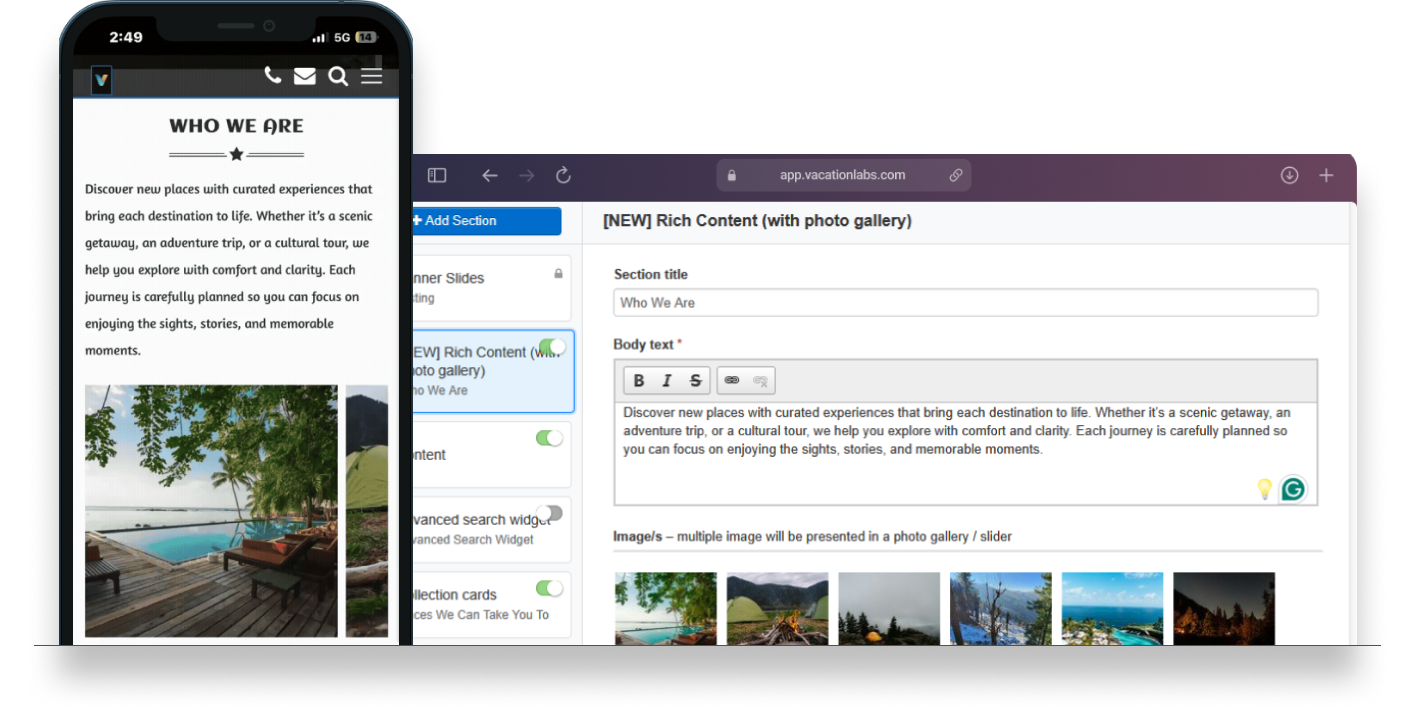Screen dimensions: 1415x711
Task: Go back in browser history
Action: click(x=489, y=175)
